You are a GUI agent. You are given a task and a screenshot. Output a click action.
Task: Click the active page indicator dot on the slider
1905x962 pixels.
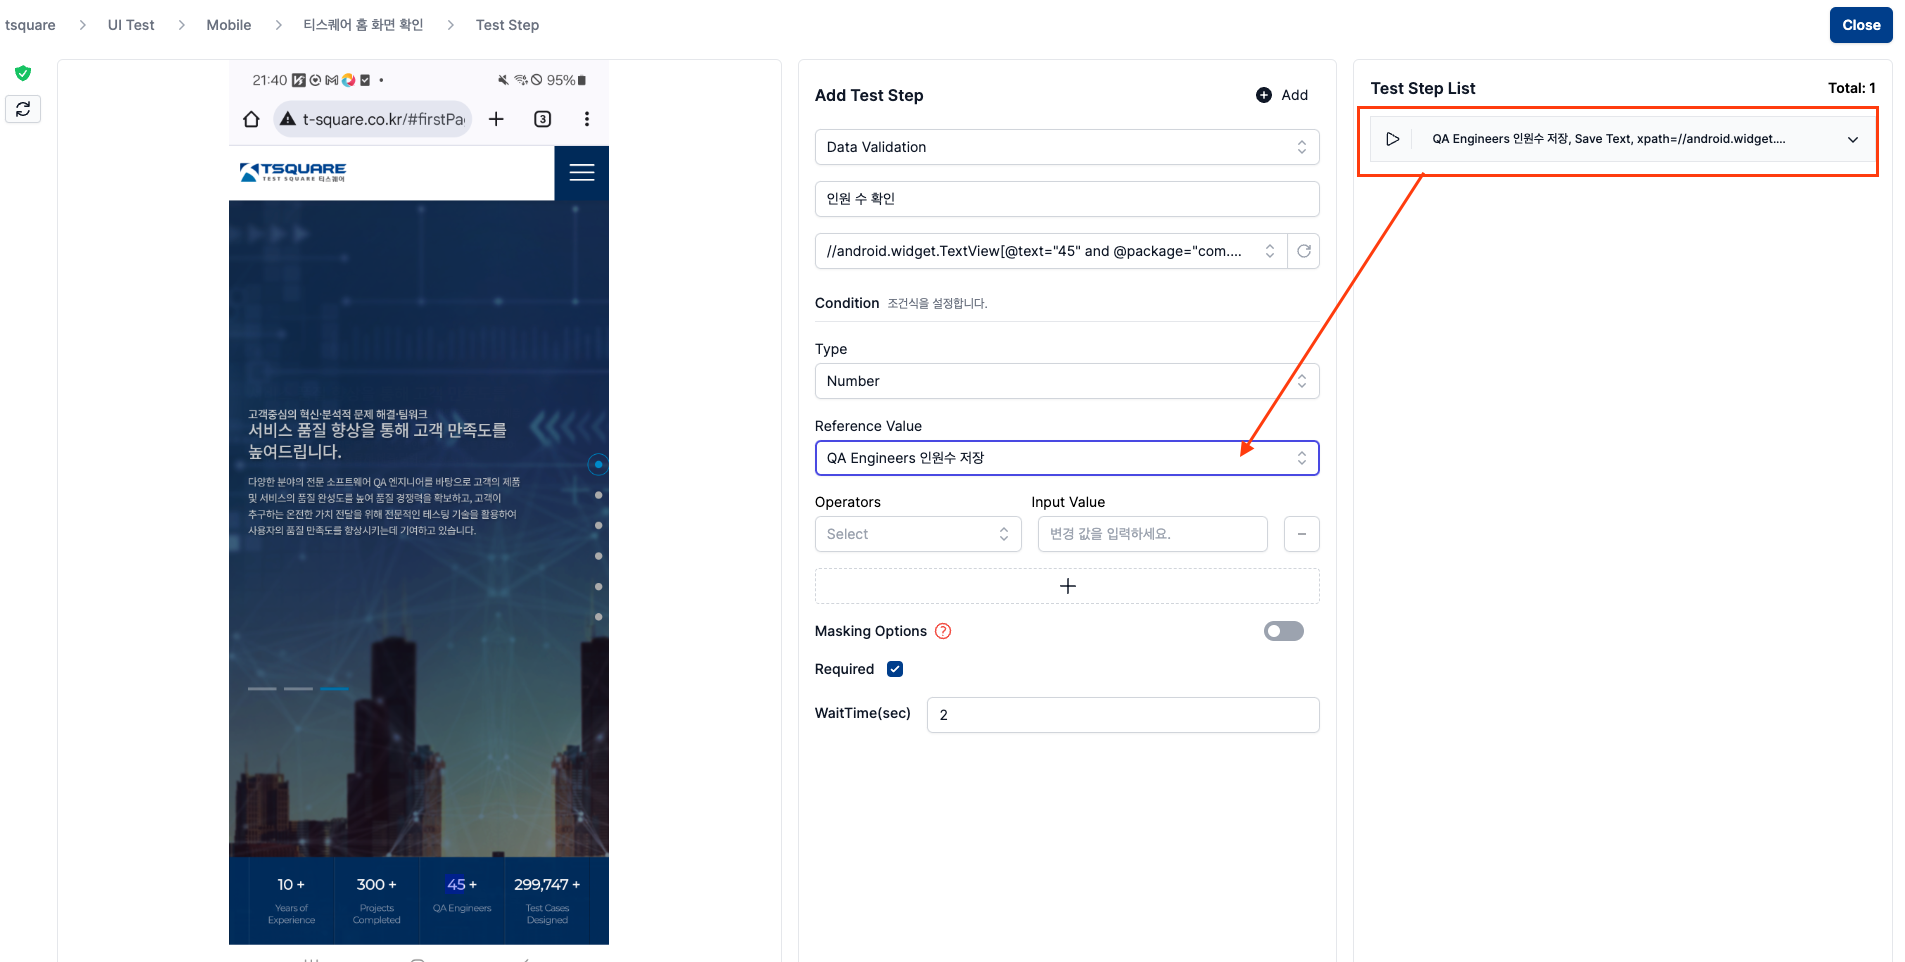coord(598,464)
